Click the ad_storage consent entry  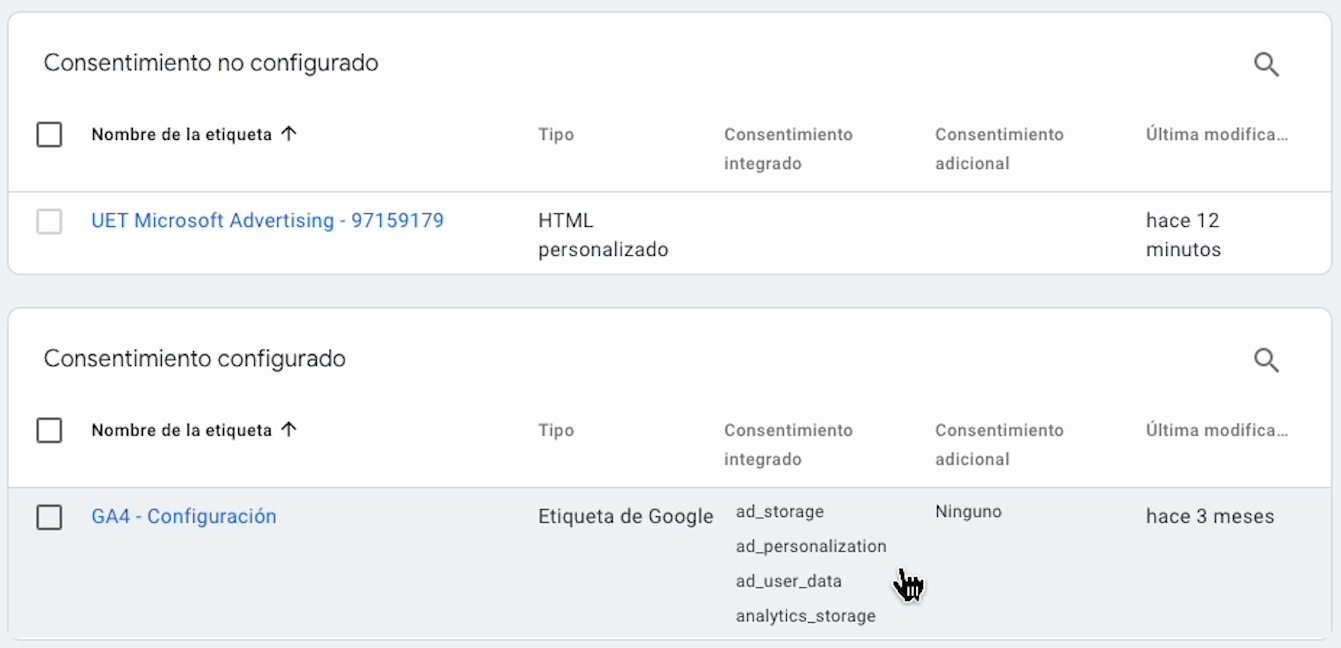click(x=780, y=512)
